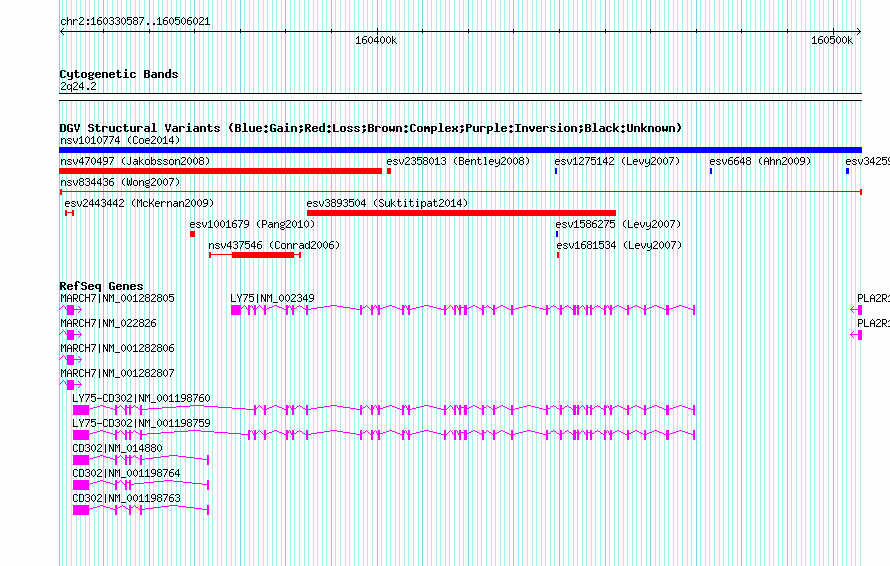This screenshot has height=566, width=890.
Task: Select the nsv834436 (Wong2007) thin red line
Action: (460, 192)
